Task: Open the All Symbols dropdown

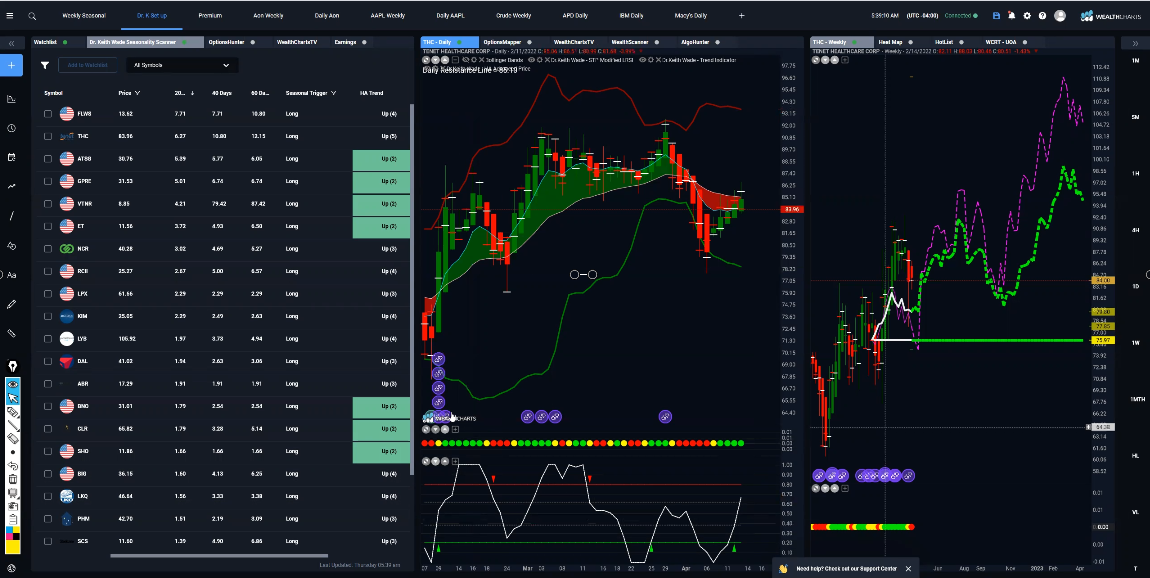Action: click(182, 65)
